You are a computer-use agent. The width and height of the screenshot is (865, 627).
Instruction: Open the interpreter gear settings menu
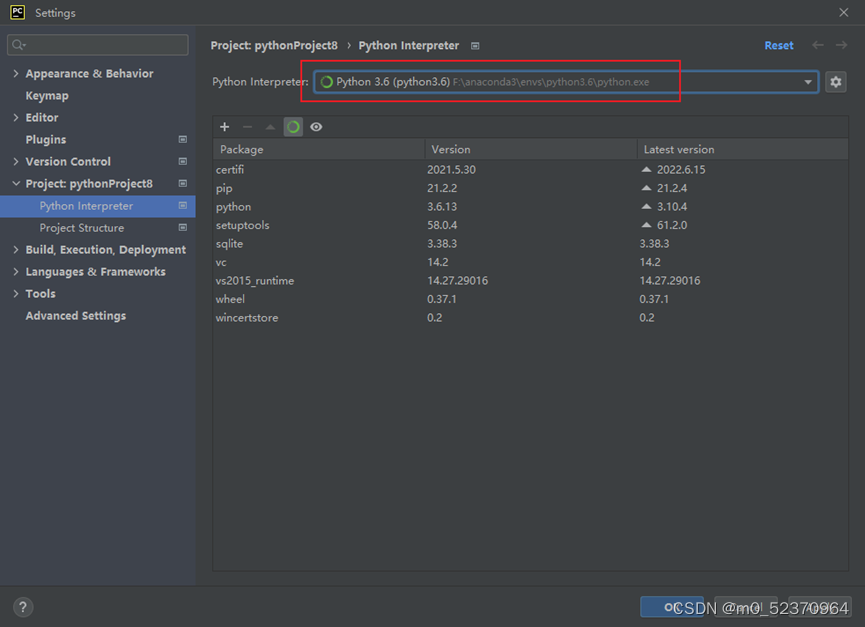tap(836, 82)
